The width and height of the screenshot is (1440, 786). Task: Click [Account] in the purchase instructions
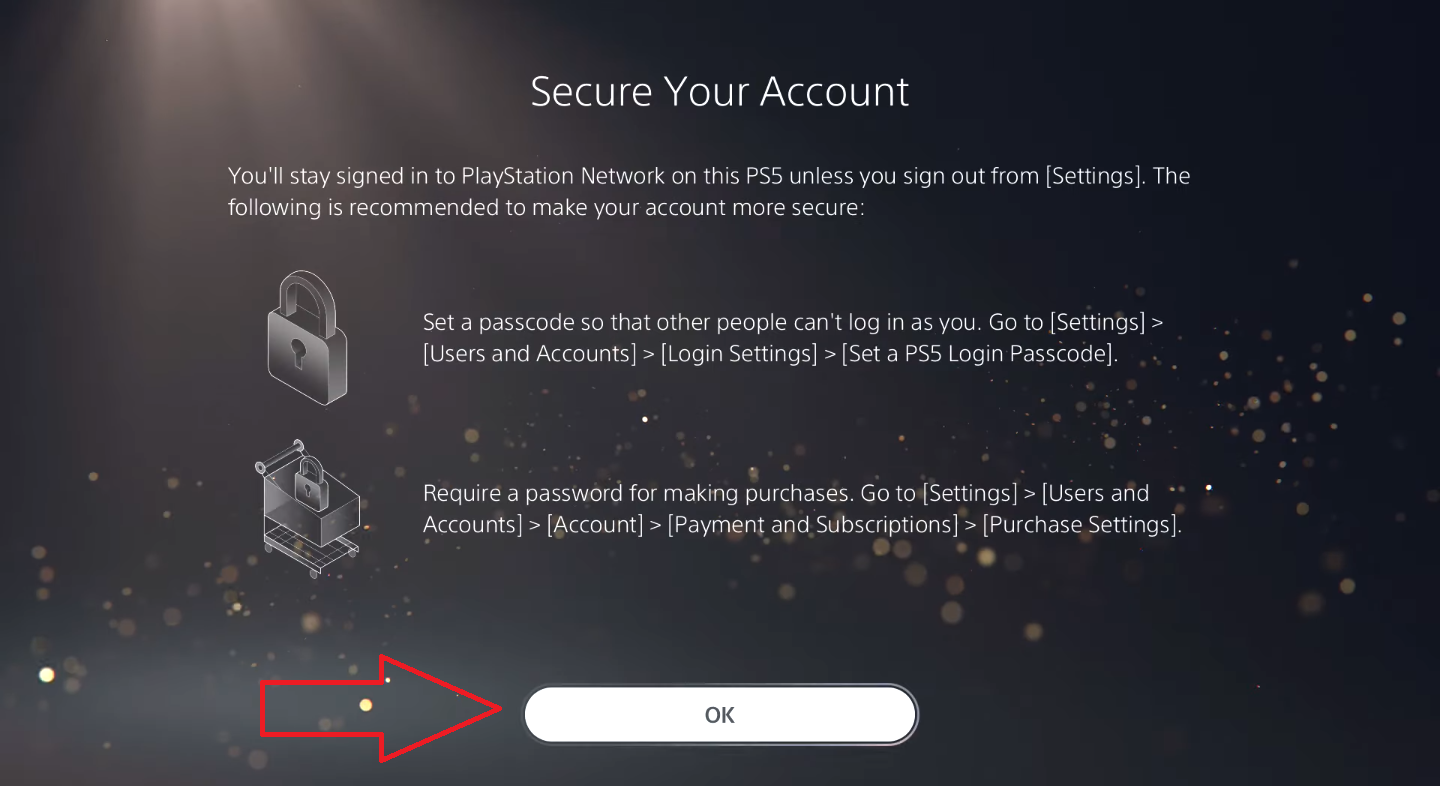[x=595, y=524]
